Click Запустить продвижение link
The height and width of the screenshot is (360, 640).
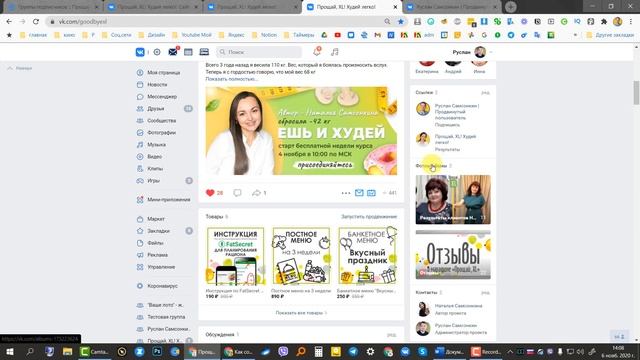[369, 217]
